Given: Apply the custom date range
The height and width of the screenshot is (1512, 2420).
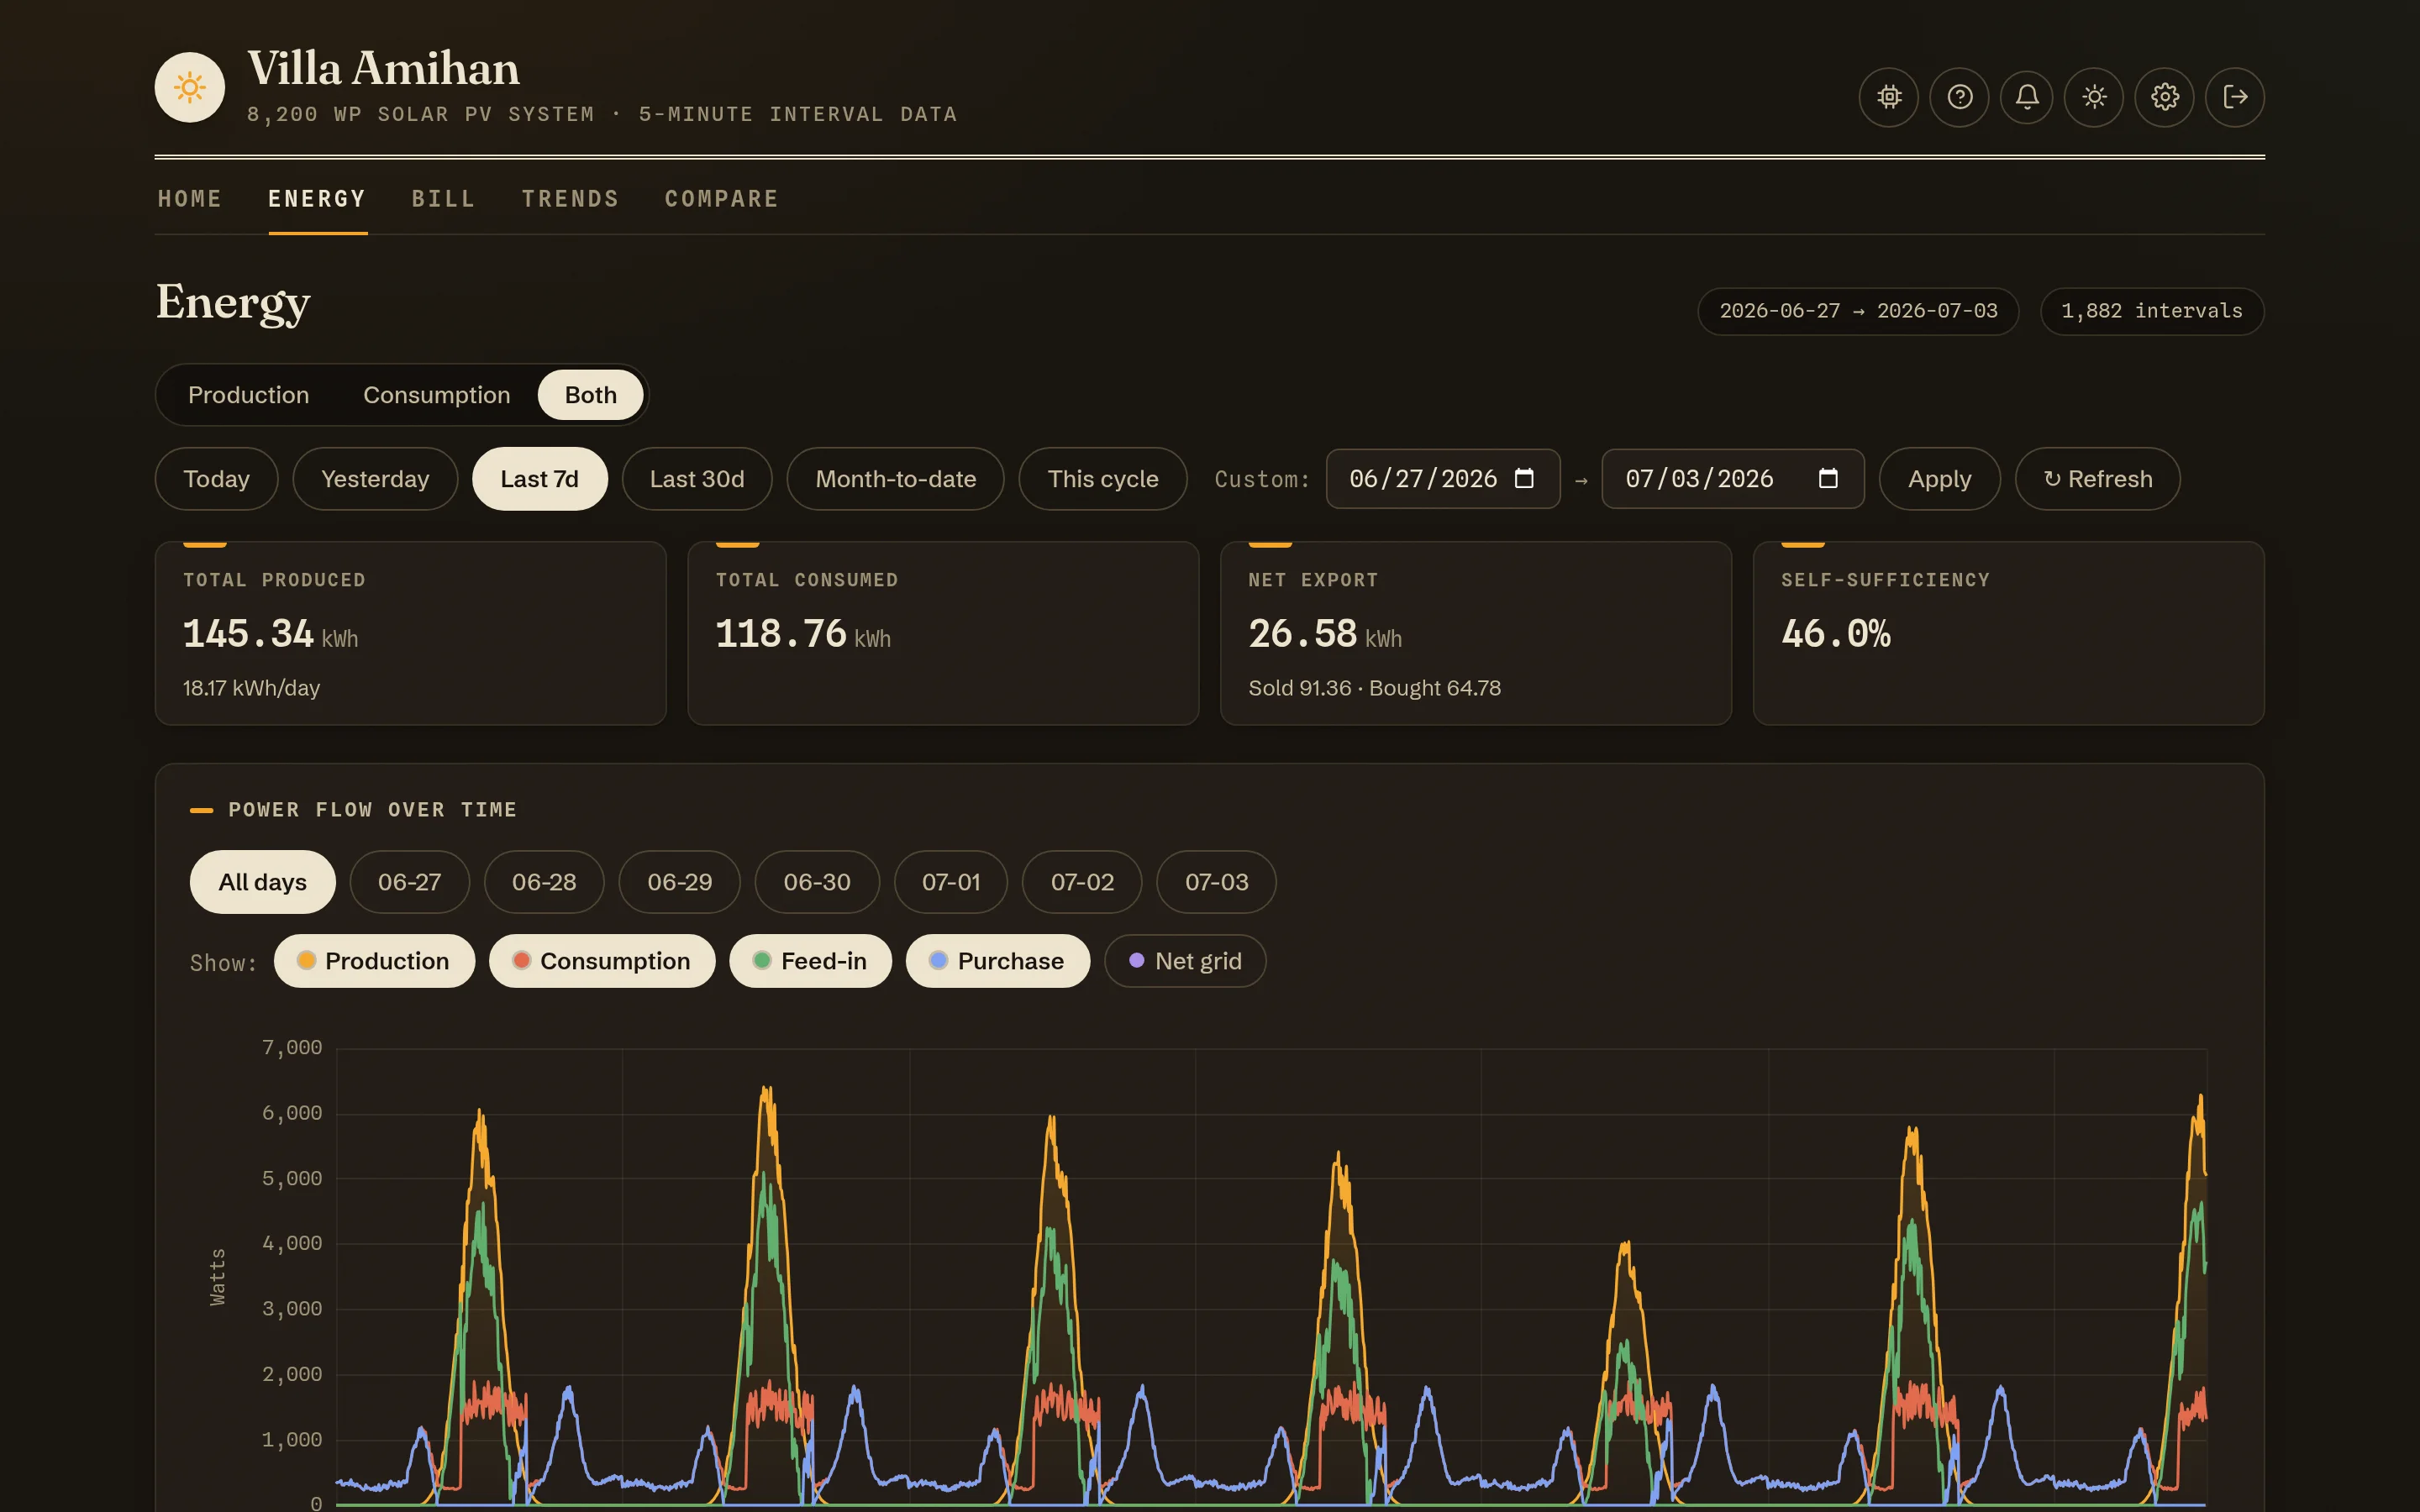Looking at the screenshot, I should [x=1940, y=479].
